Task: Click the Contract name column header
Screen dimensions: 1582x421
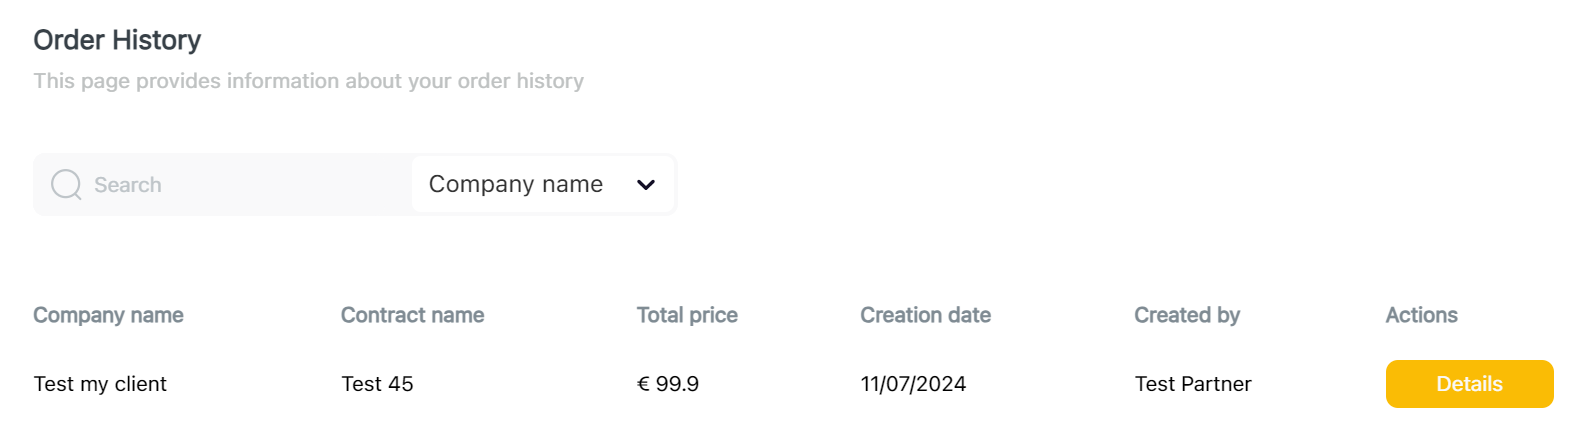Action: pyautogui.click(x=412, y=315)
